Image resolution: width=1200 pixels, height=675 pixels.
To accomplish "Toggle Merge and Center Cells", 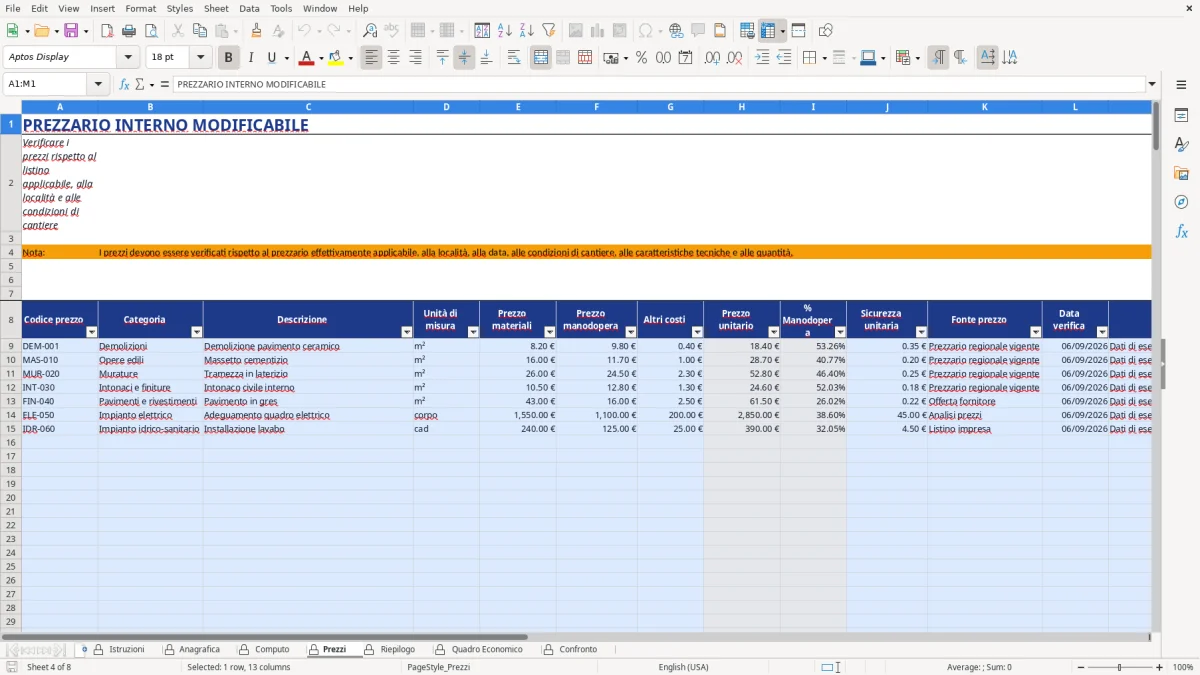I will click(540, 58).
